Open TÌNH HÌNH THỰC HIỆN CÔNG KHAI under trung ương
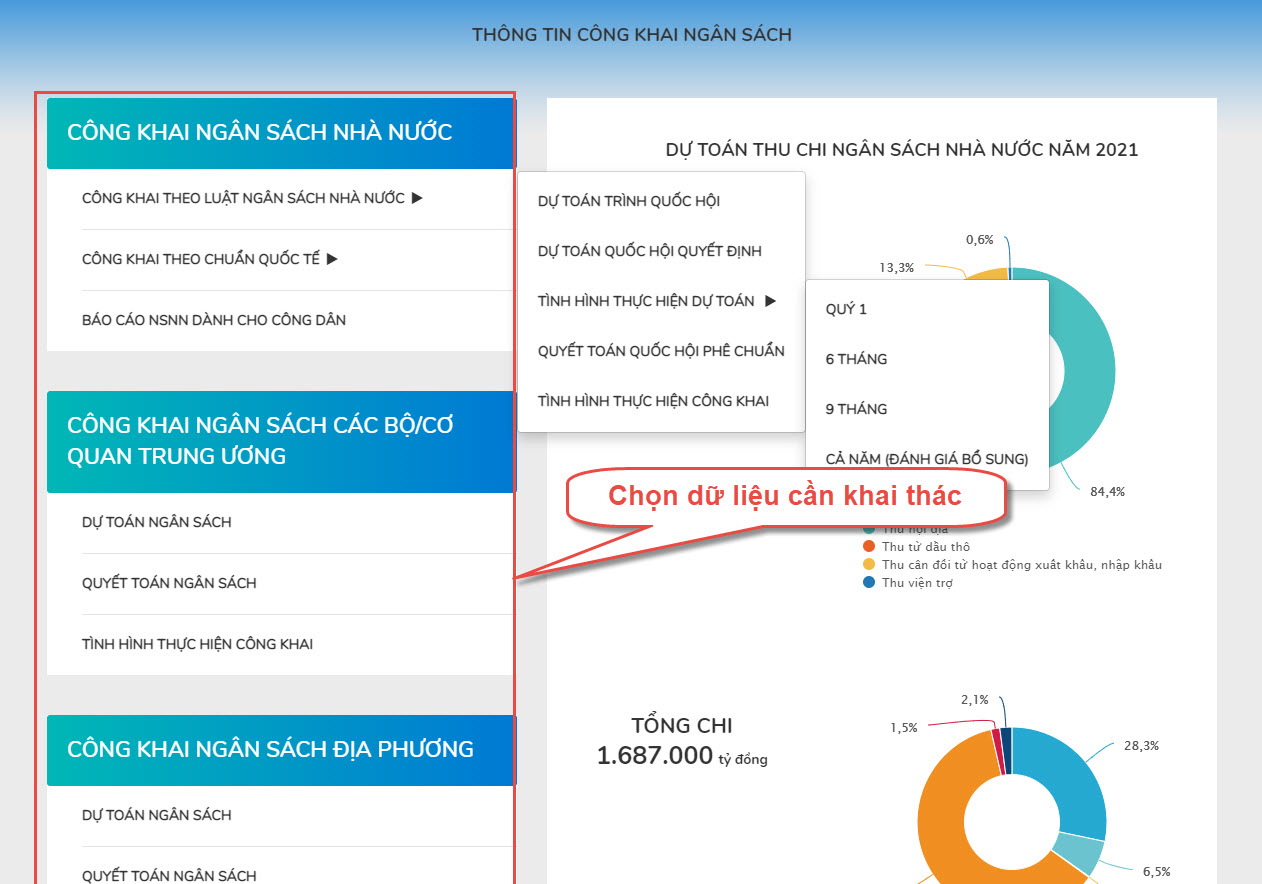This screenshot has width=1262, height=884. 197,644
